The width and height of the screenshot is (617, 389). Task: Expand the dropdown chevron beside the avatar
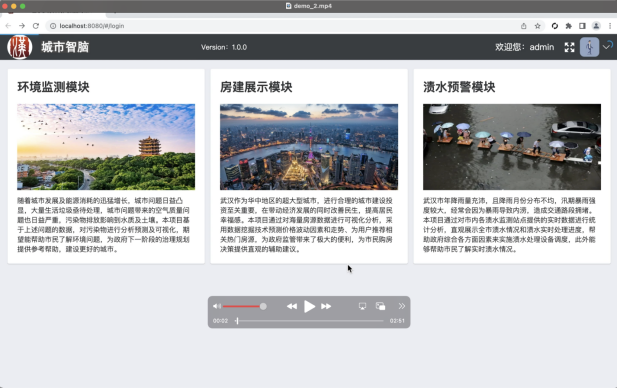pos(607,46)
